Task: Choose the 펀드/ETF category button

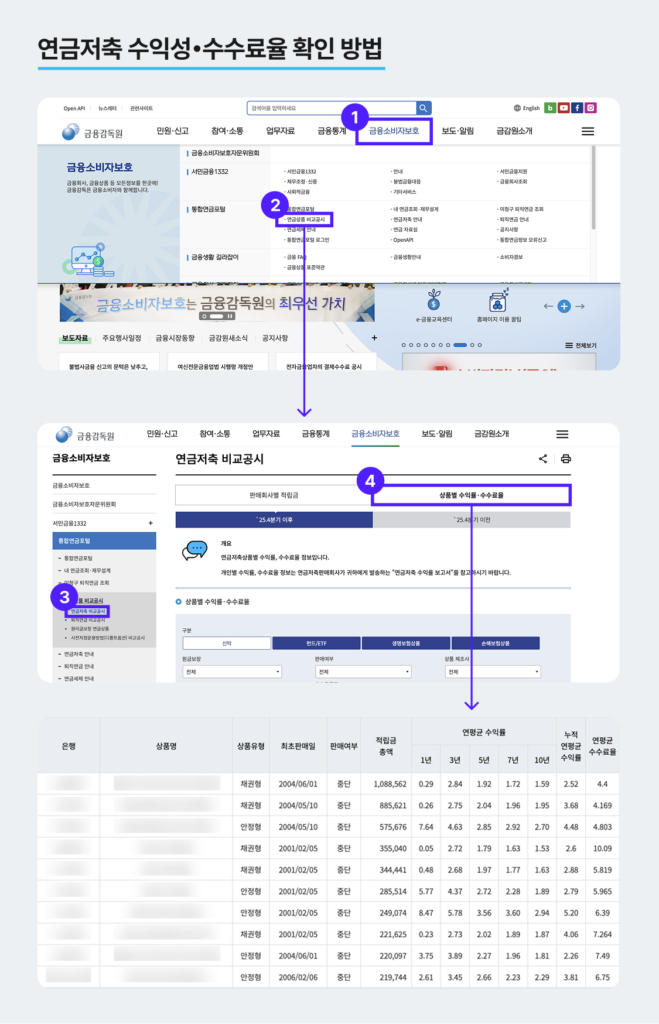Action: point(316,643)
